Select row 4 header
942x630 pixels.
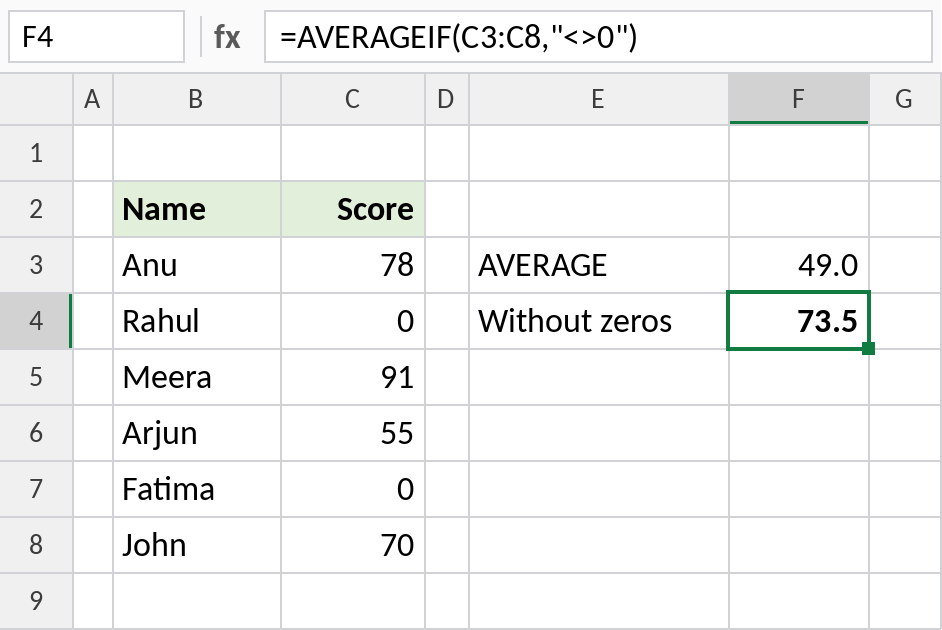(x=36, y=321)
